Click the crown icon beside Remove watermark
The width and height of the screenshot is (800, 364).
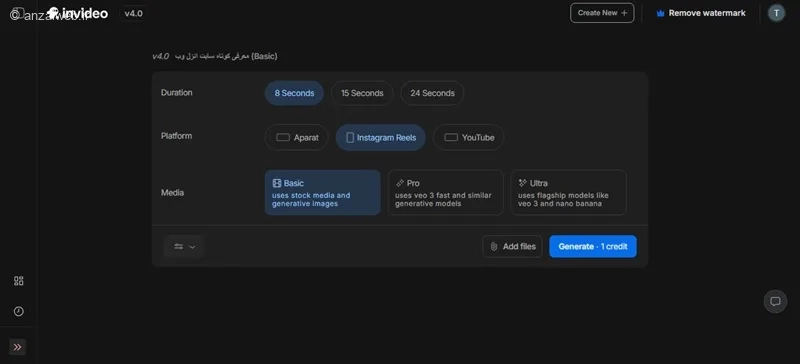click(660, 14)
